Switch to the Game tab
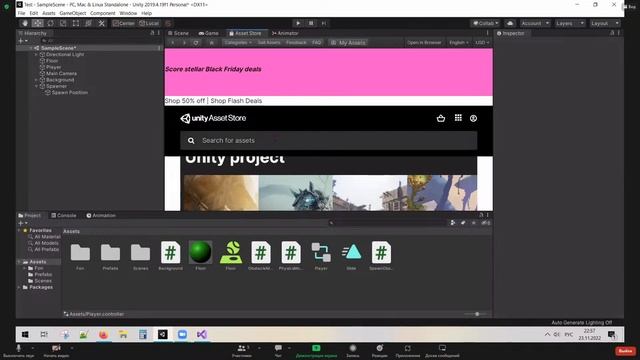This screenshot has width=640, height=360. tap(209, 33)
